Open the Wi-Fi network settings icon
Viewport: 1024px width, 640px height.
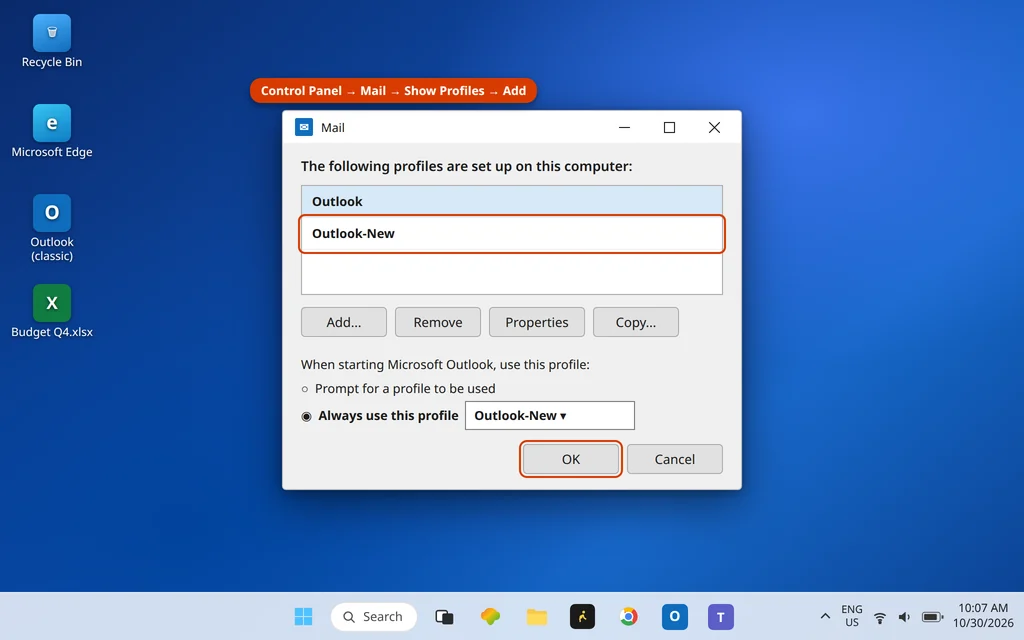point(880,617)
